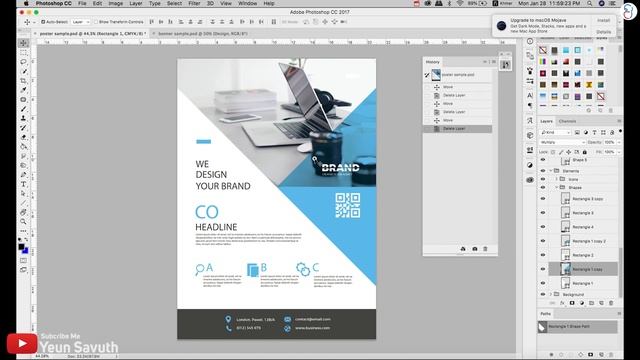Select the Eyedropper tool
The width and height of the screenshot is (640, 360).
pos(23,90)
